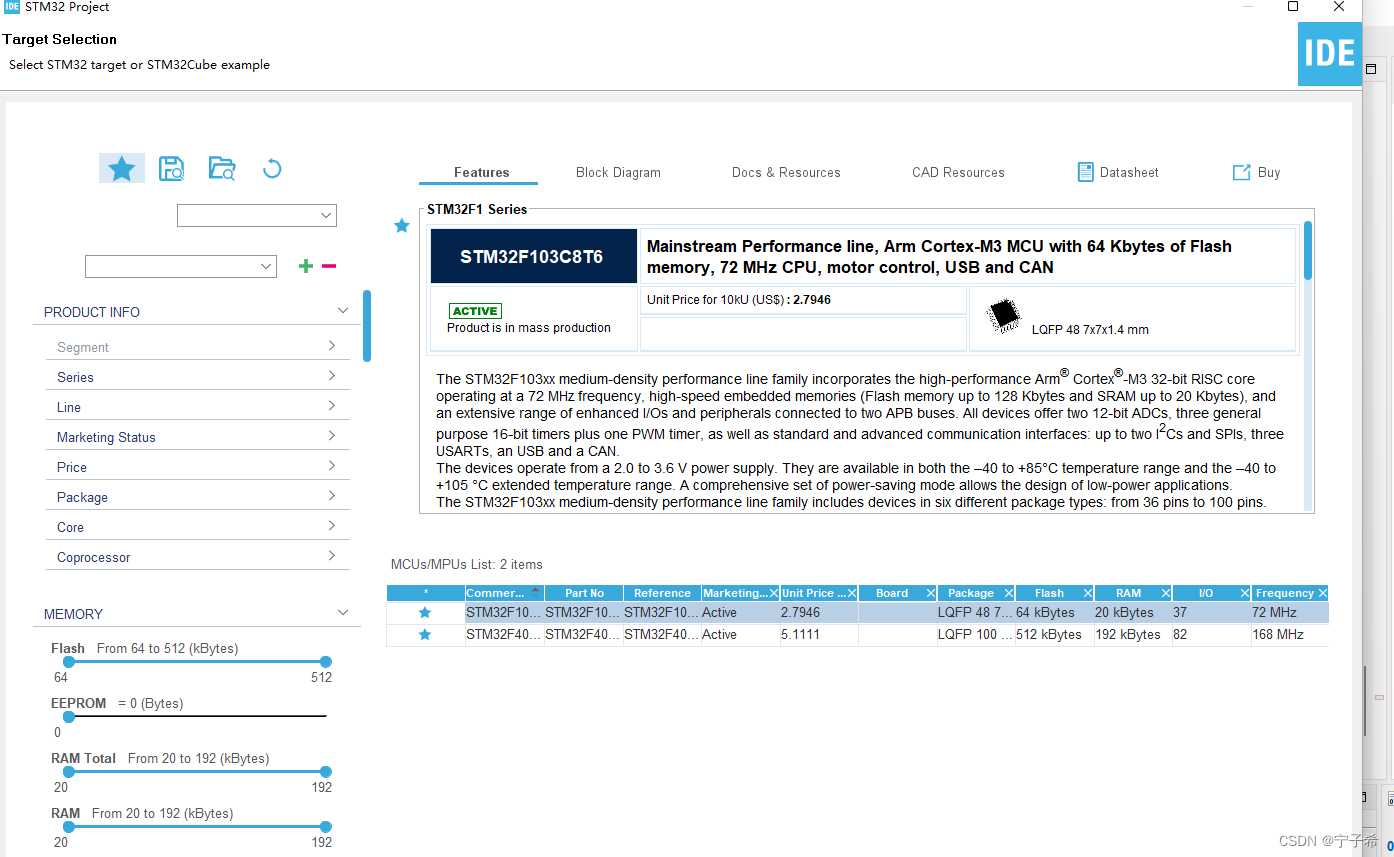Click the pink minus remove icon
Viewport: 1394px width, 857px height.
point(329,266)
